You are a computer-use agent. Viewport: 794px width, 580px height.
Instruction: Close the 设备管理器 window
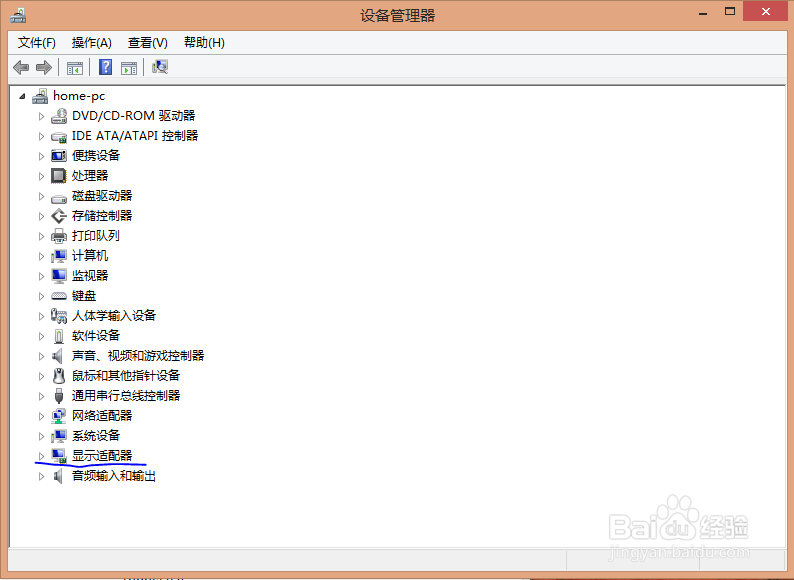(766, 12)
